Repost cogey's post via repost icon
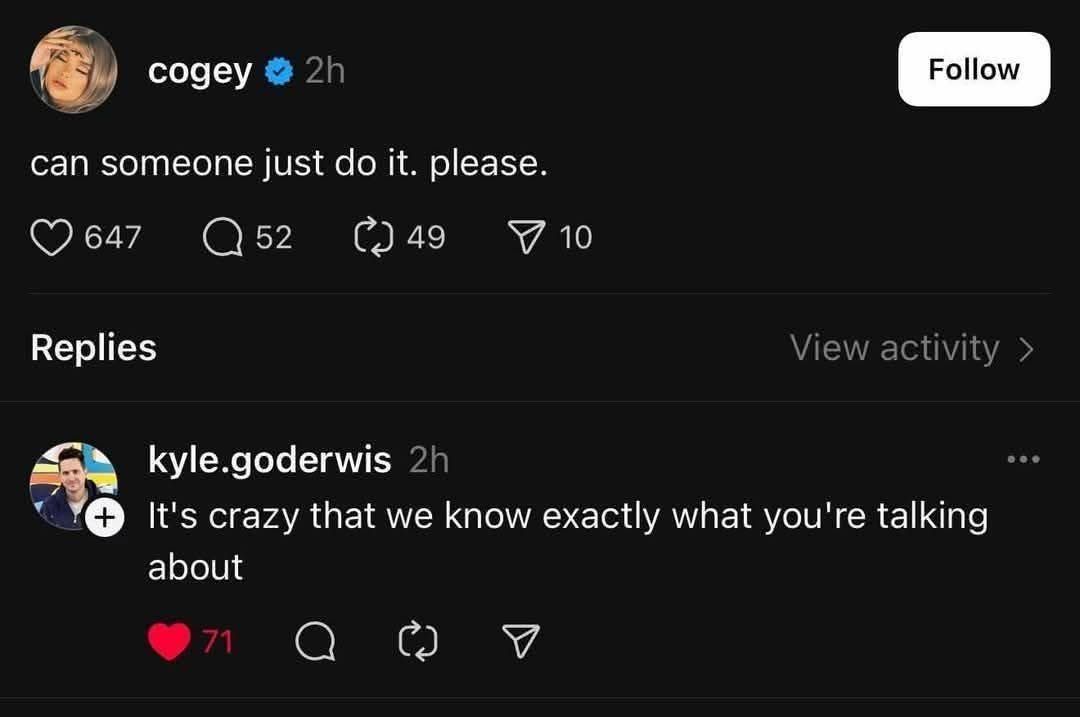Screen dimensions: 1080x717 click(x=372, y=238)
